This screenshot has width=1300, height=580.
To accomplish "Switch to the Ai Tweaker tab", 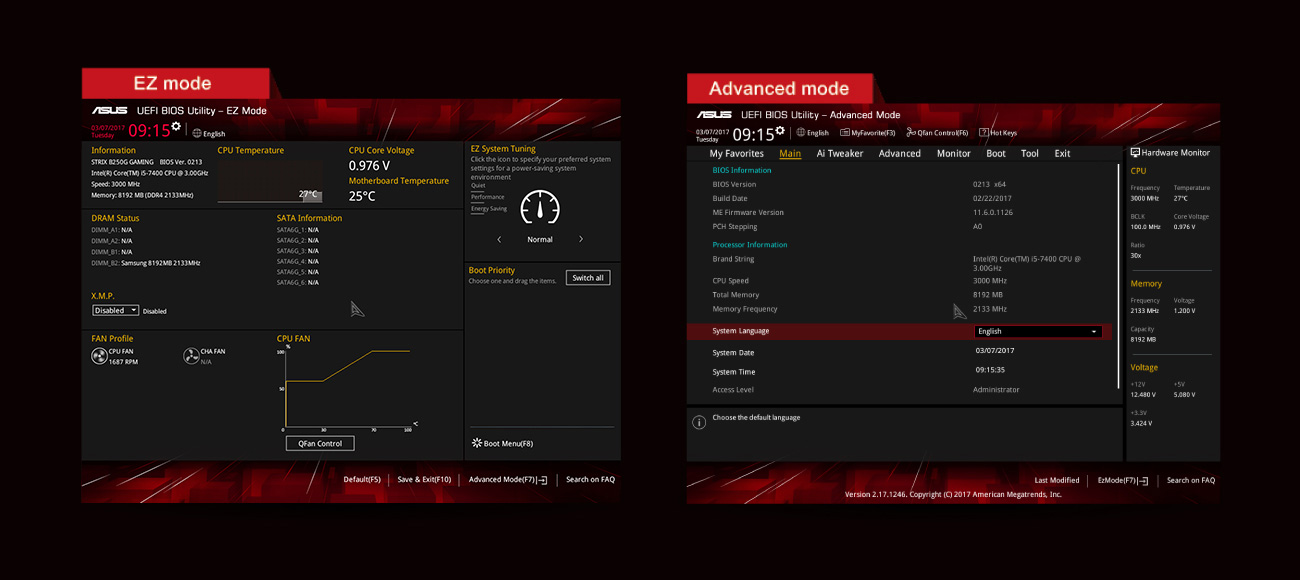I will 839,154.
